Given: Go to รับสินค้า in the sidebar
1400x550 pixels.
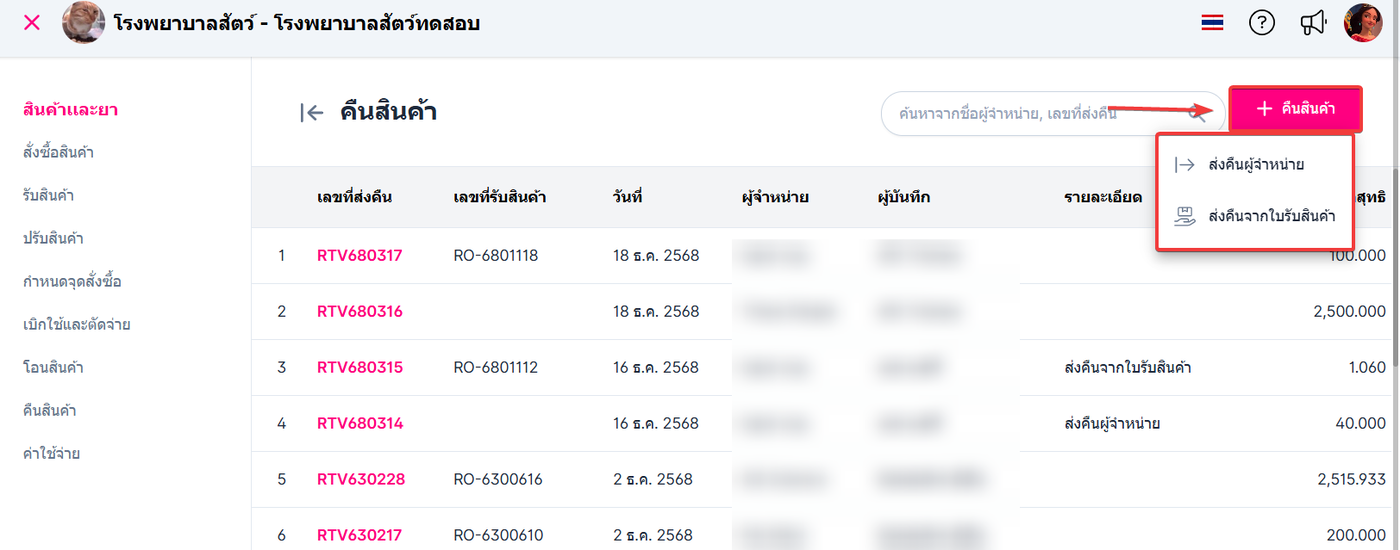Looking at the screenshot, I should (48, 195).
